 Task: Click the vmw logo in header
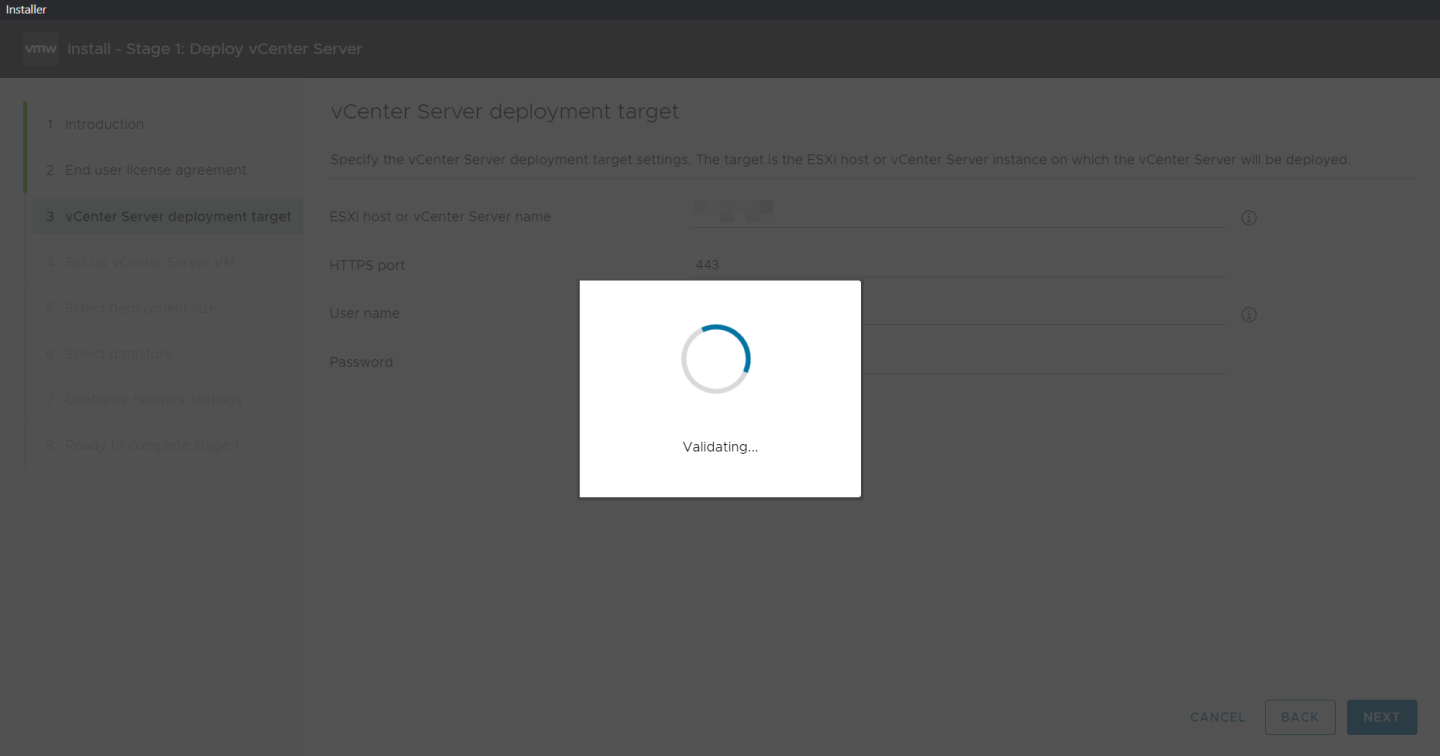point(40,49)
